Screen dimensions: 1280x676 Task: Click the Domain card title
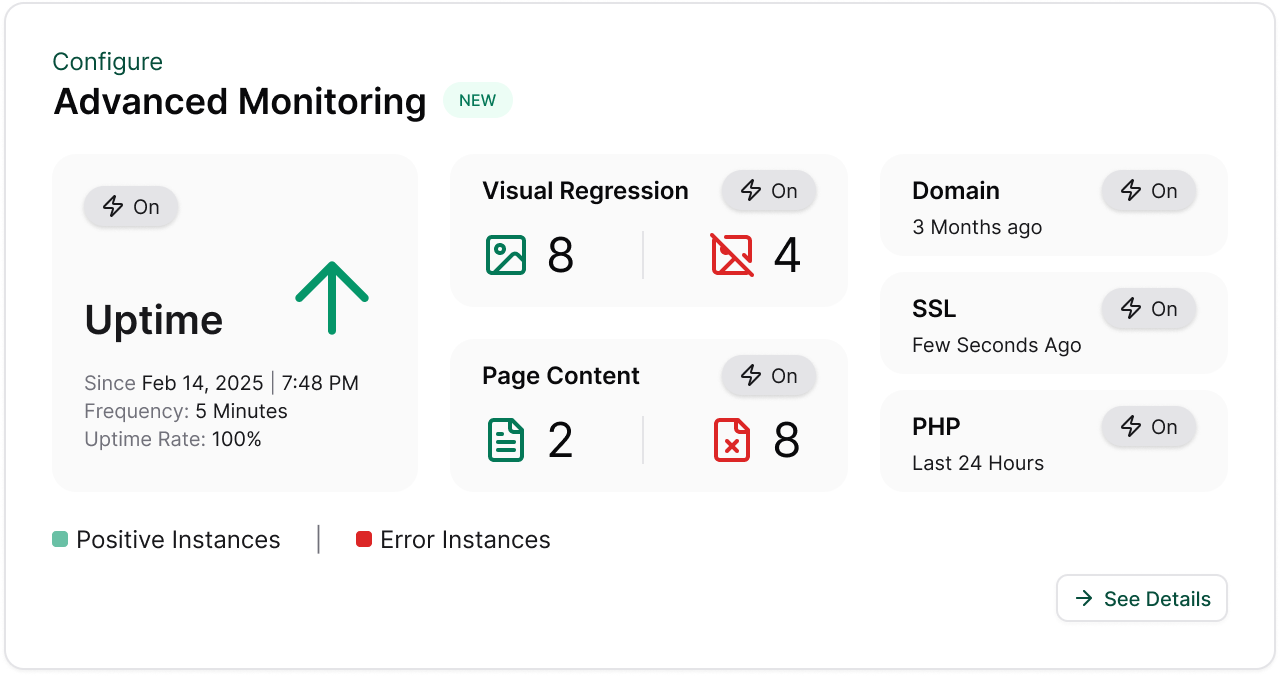pyautogui.click(x=956, y=191)
